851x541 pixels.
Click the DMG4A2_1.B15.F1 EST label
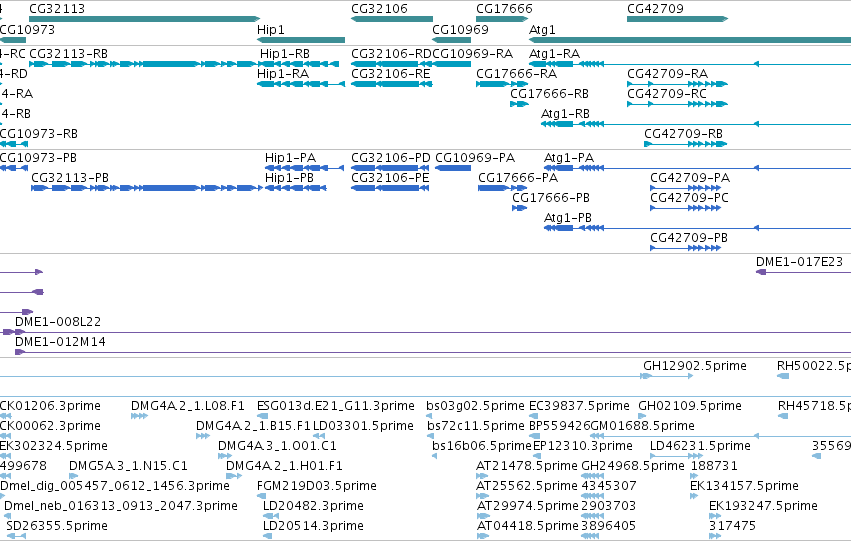pyautogui.click(x=253, y=426)
